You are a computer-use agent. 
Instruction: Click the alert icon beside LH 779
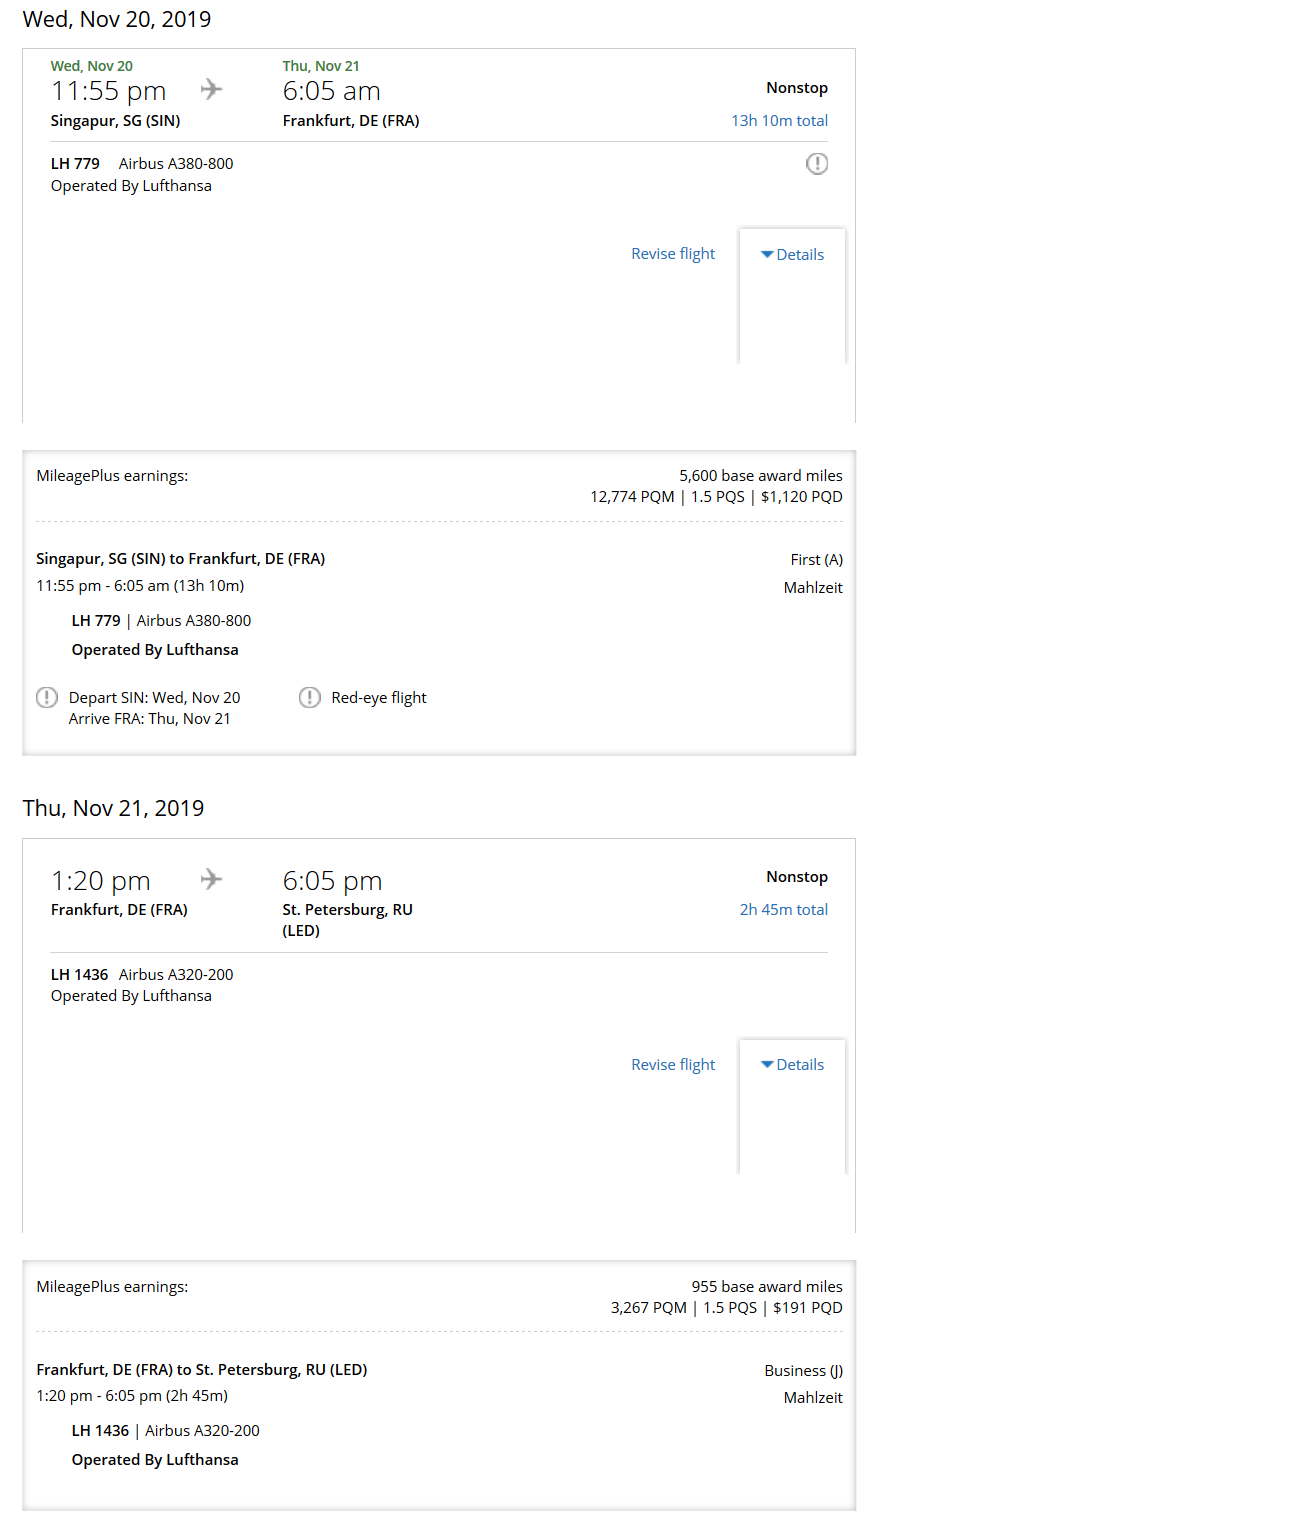click(x=817, y=164)
